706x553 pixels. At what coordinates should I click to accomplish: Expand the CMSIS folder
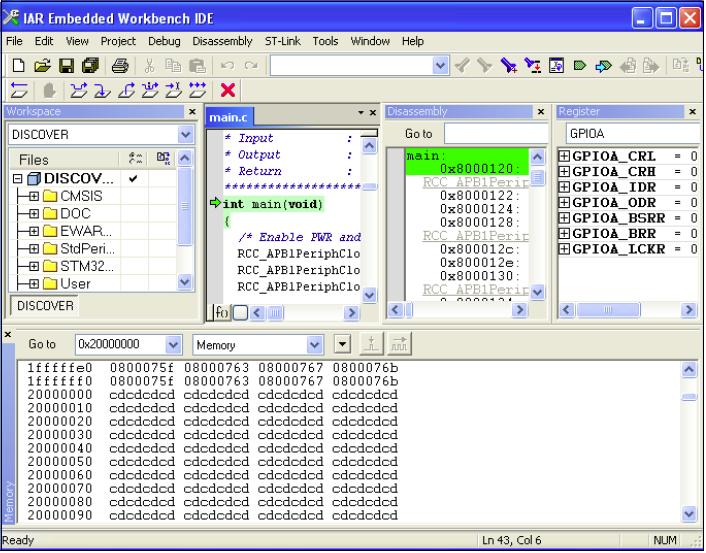pos(34,196)
